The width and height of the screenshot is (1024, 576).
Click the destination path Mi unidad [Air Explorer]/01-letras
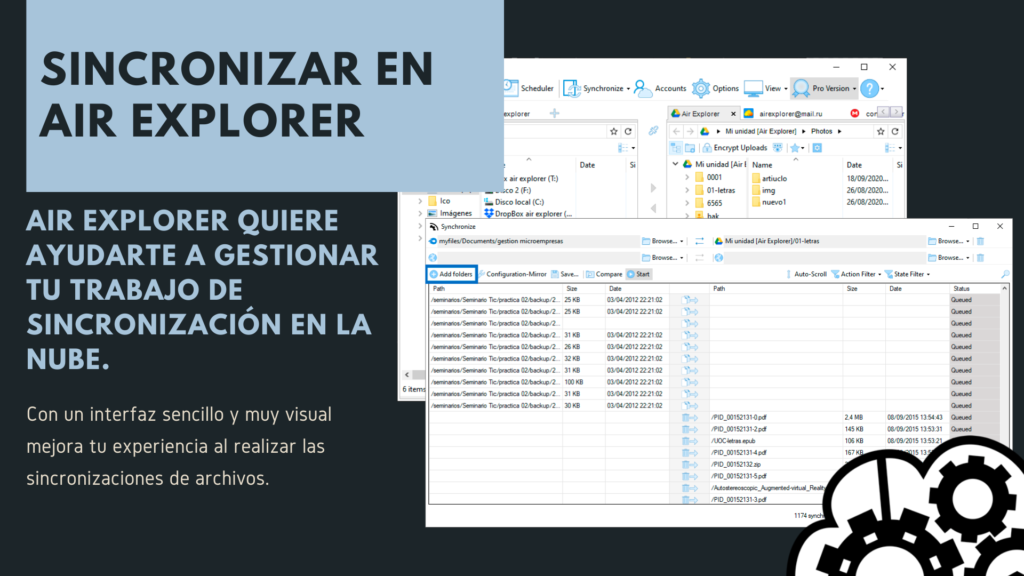772,241
